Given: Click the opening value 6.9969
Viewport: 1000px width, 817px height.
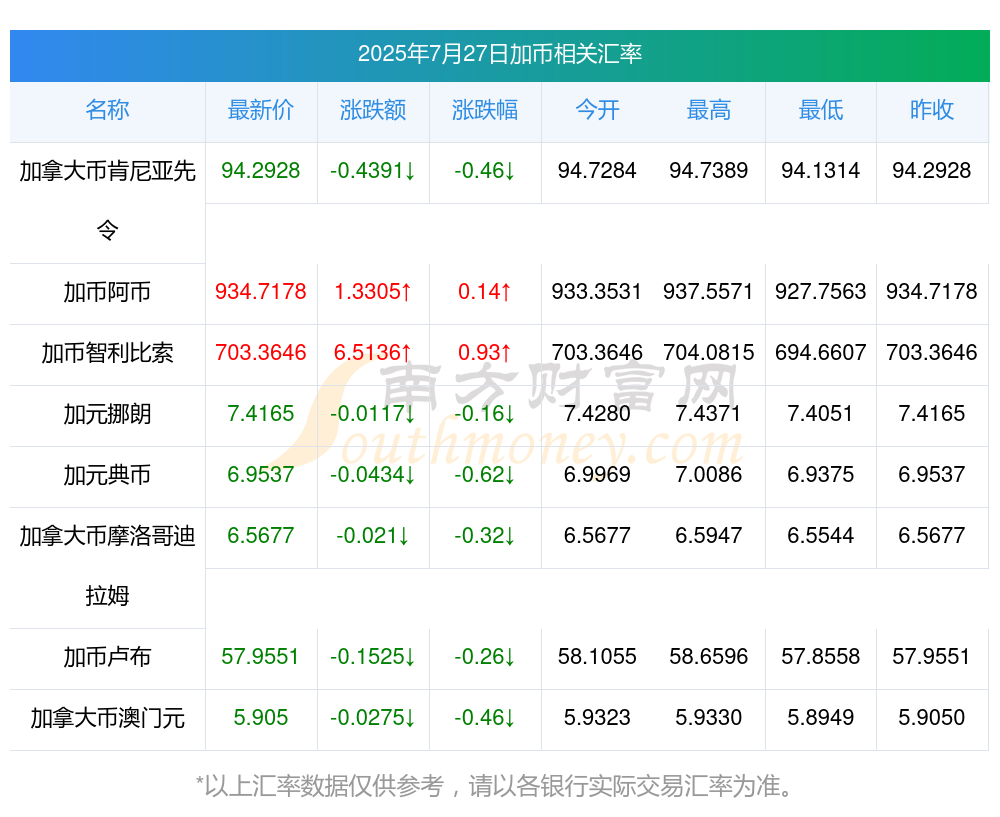Looking at the screenshot, I should 597,475.
